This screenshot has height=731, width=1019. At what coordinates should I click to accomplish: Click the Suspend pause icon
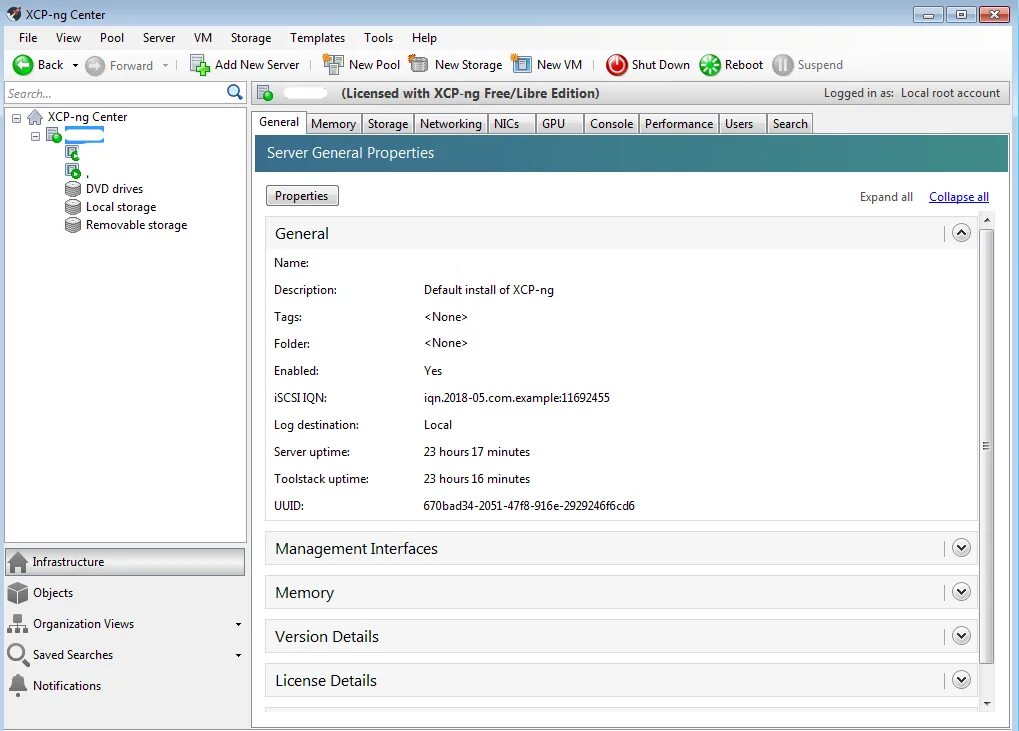[x=782, y=65]
